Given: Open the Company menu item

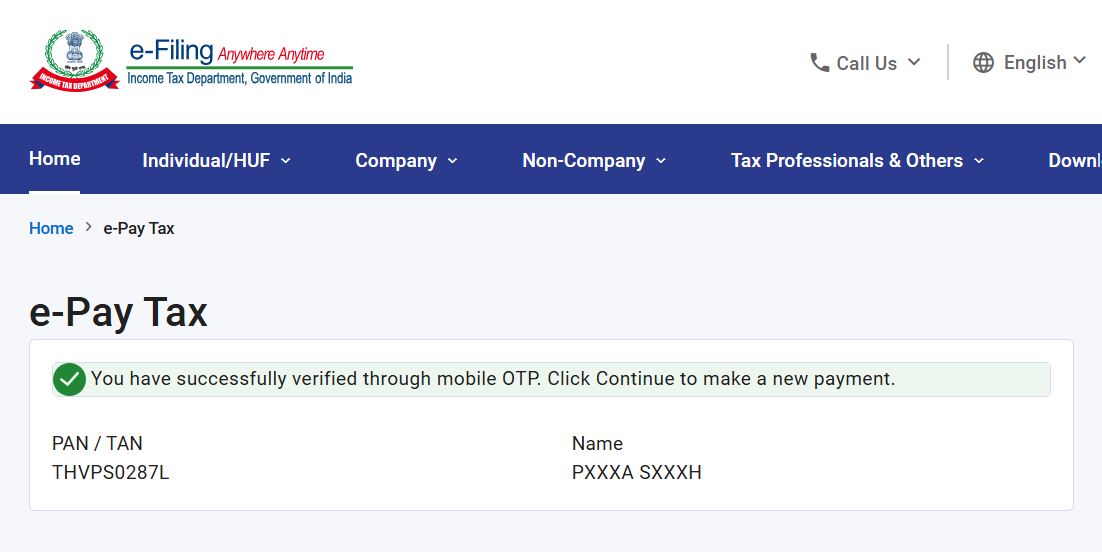Looking at the screenshot, I should pyautogui.click(x=396, y=161).
